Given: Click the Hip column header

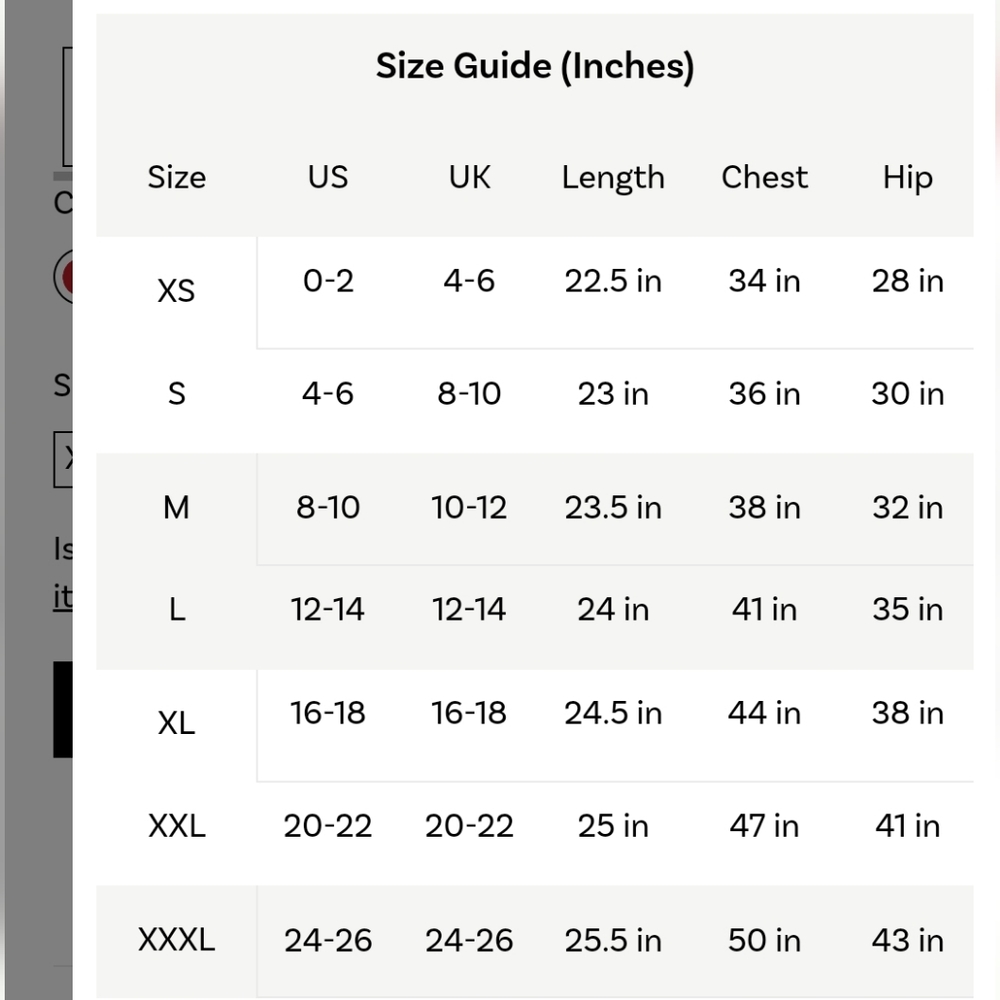Looking at the screenshot, I should click(x=908, y=177).
